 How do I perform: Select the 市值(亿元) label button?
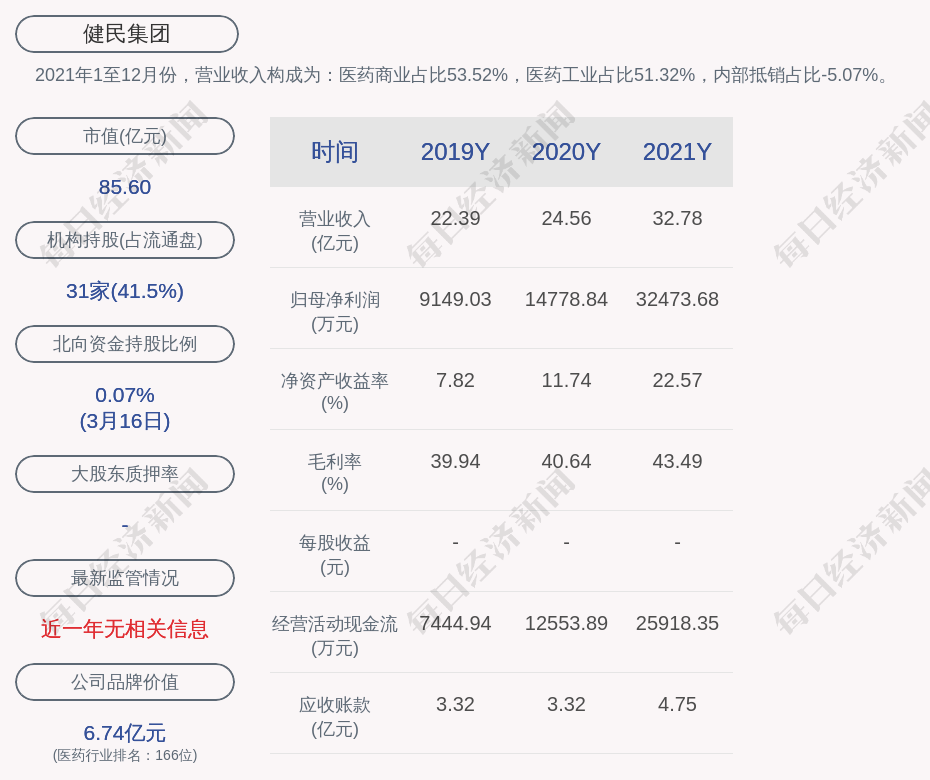tap(125, 136)
